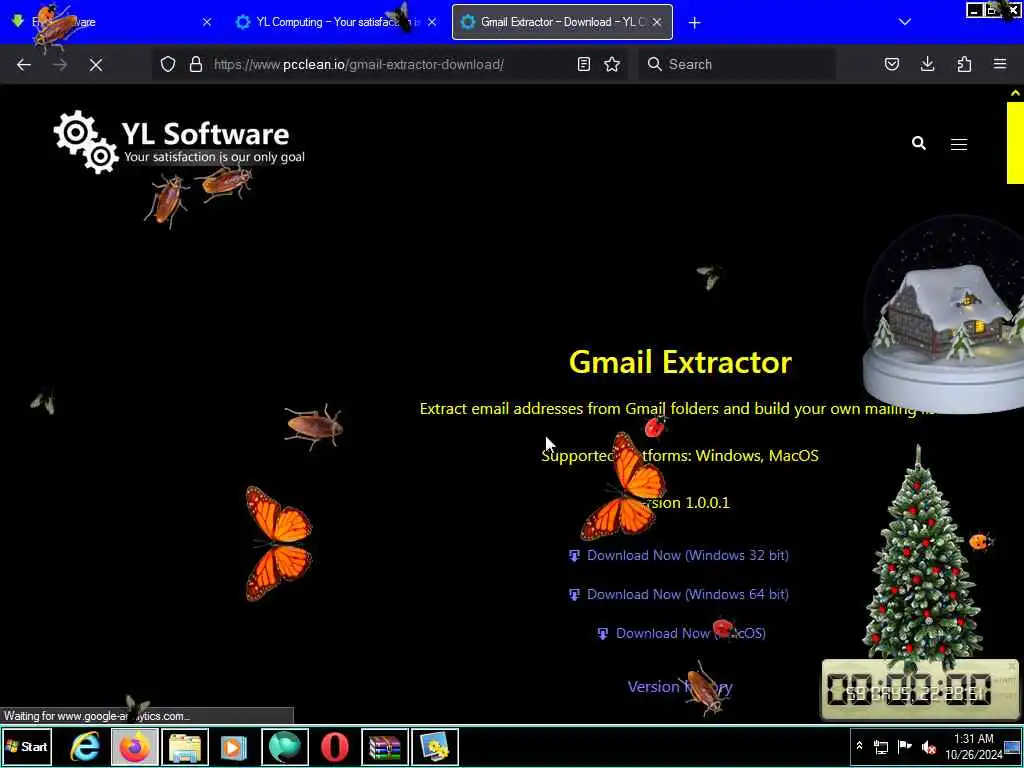Click the yellow page scrollbar thumb
1024x768 pixels.
1015,142
